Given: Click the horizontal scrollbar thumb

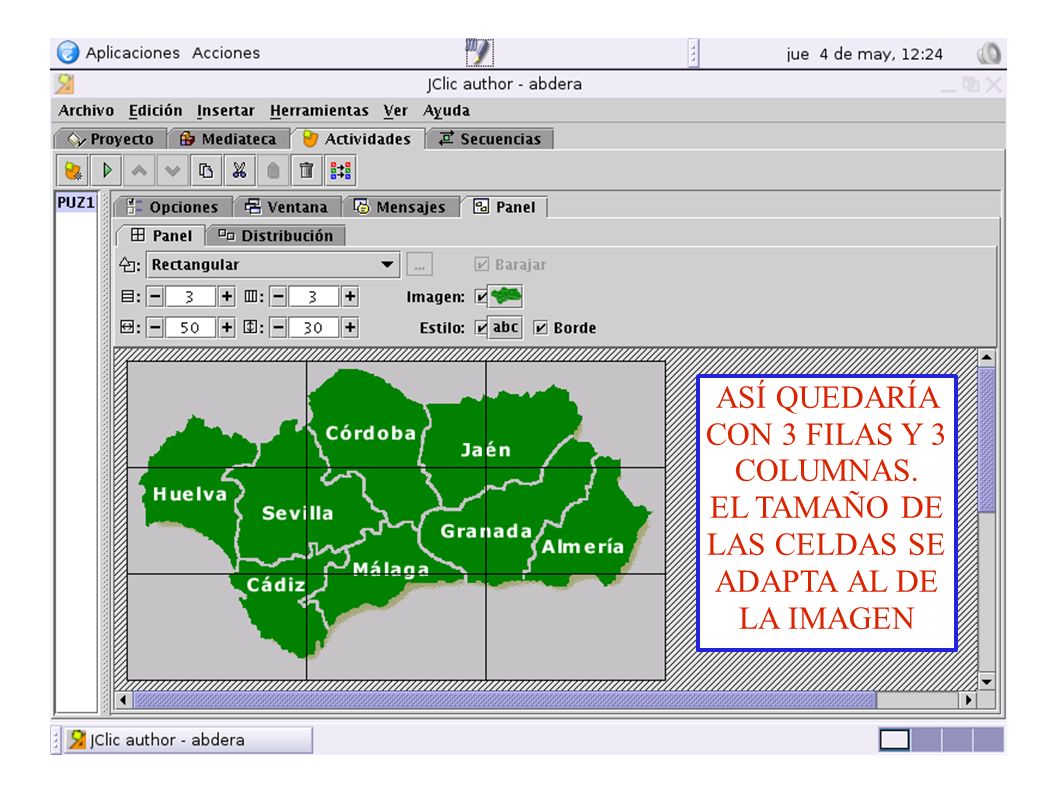Looking at the screenshot, I should [x=505, y=700].
